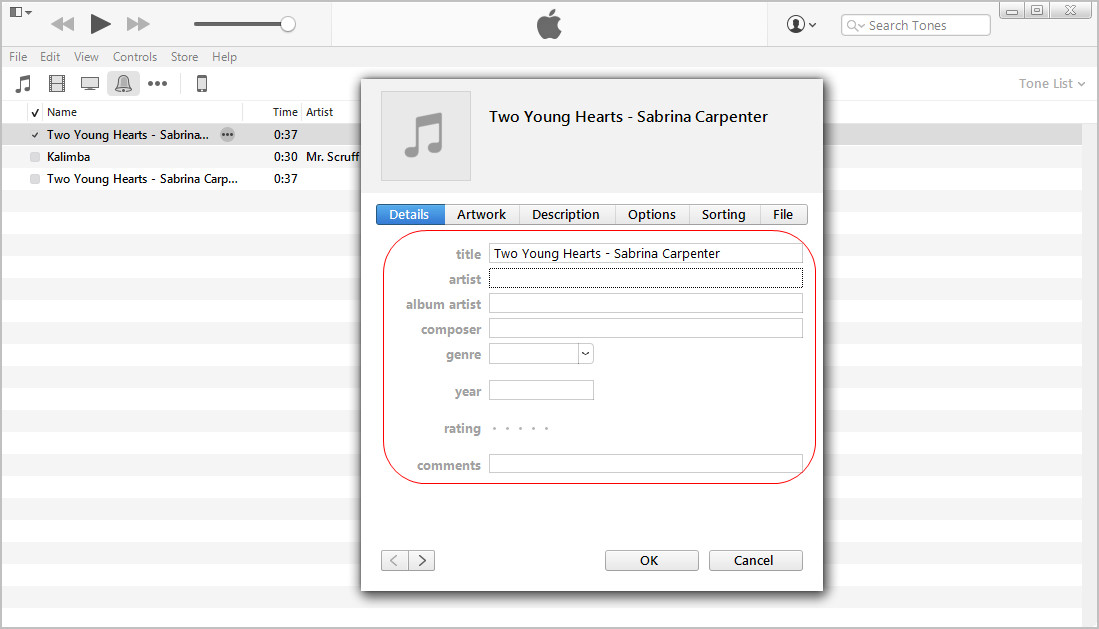Screen dimensions: 1099x629
Task: Click the volume slider knob
Action: pyautogui.click(x=287, y=25)
